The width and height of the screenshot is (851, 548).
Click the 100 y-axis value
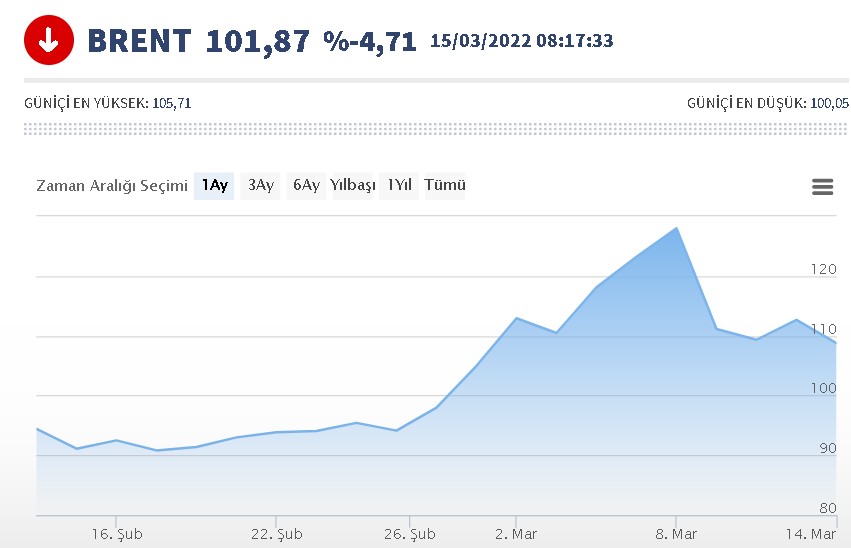pos(823,388)
